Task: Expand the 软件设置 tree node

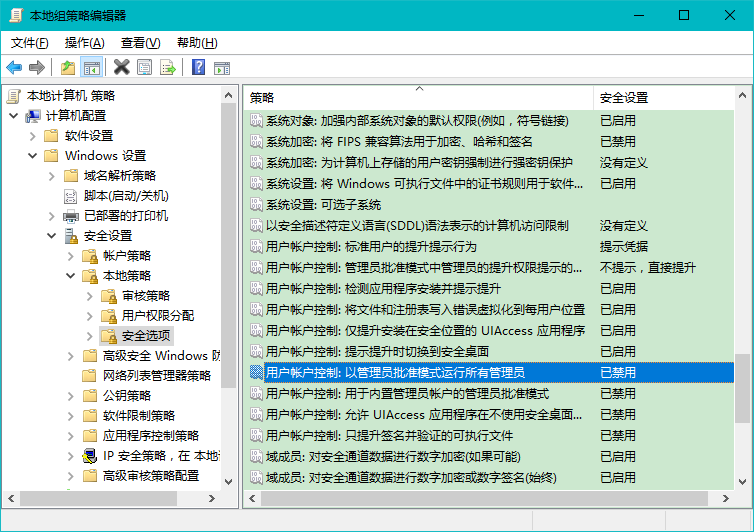Action: 32,136
